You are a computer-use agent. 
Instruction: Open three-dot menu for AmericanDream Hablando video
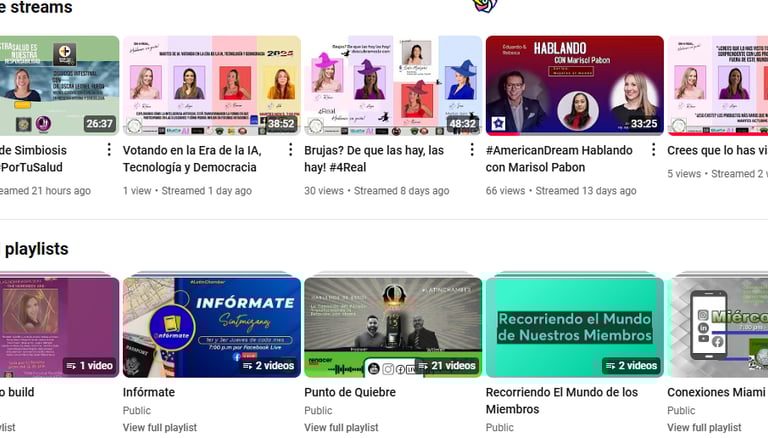pos(653,150)
